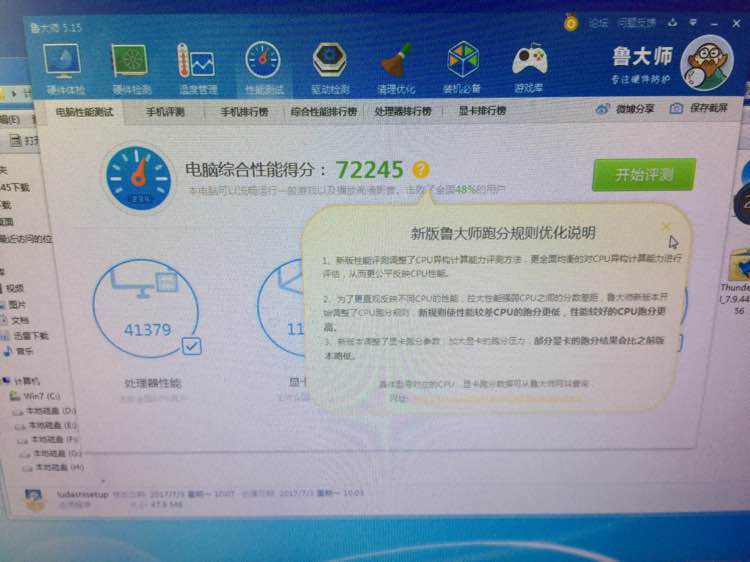This screenshot has width=750, height=562.
Task: Click the 微博分享 Weibo share icon
Action: point(602,109)
